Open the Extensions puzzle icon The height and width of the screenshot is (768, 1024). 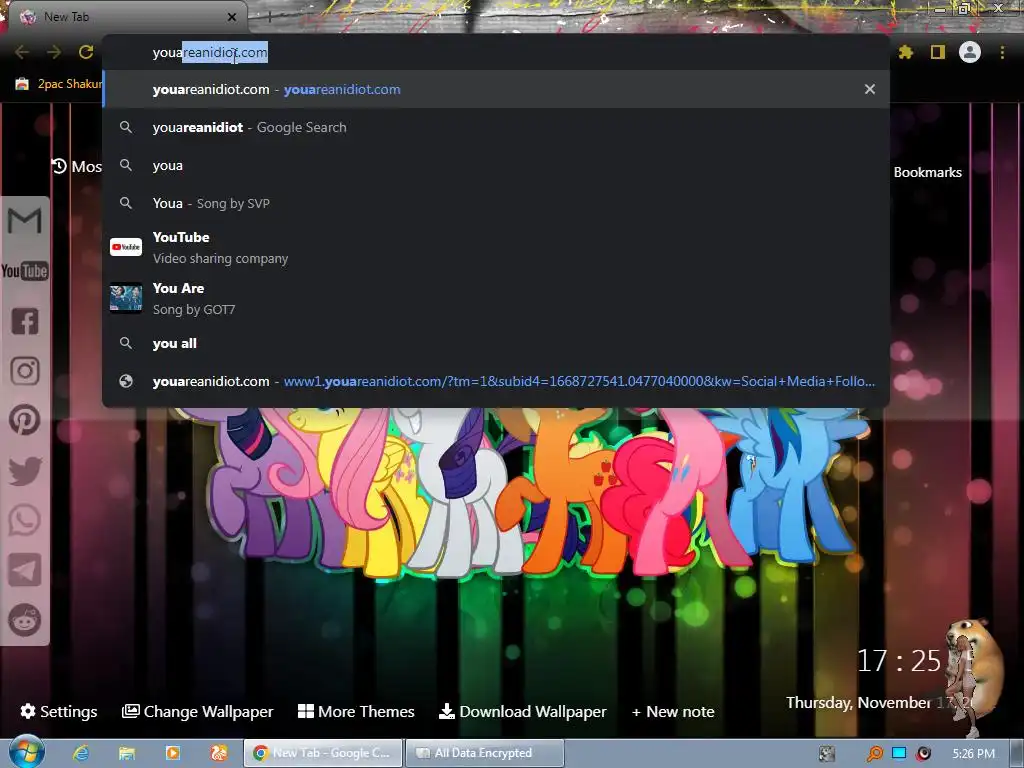(906, 52)
